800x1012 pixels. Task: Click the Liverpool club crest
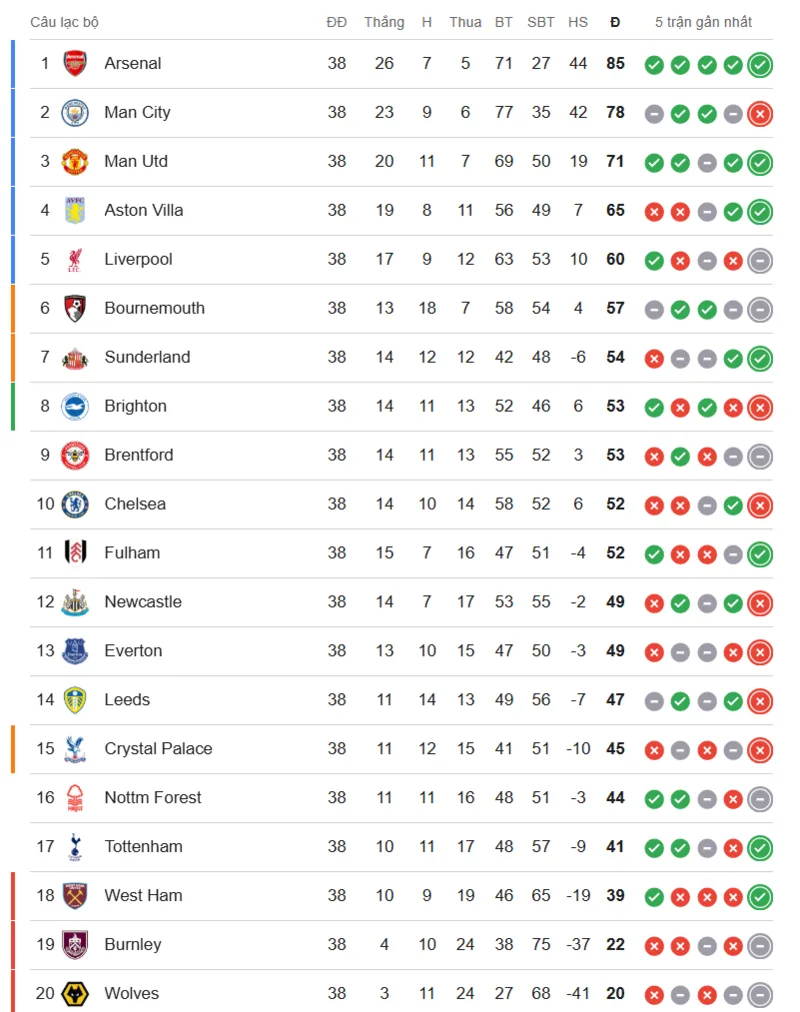[75, 259]
